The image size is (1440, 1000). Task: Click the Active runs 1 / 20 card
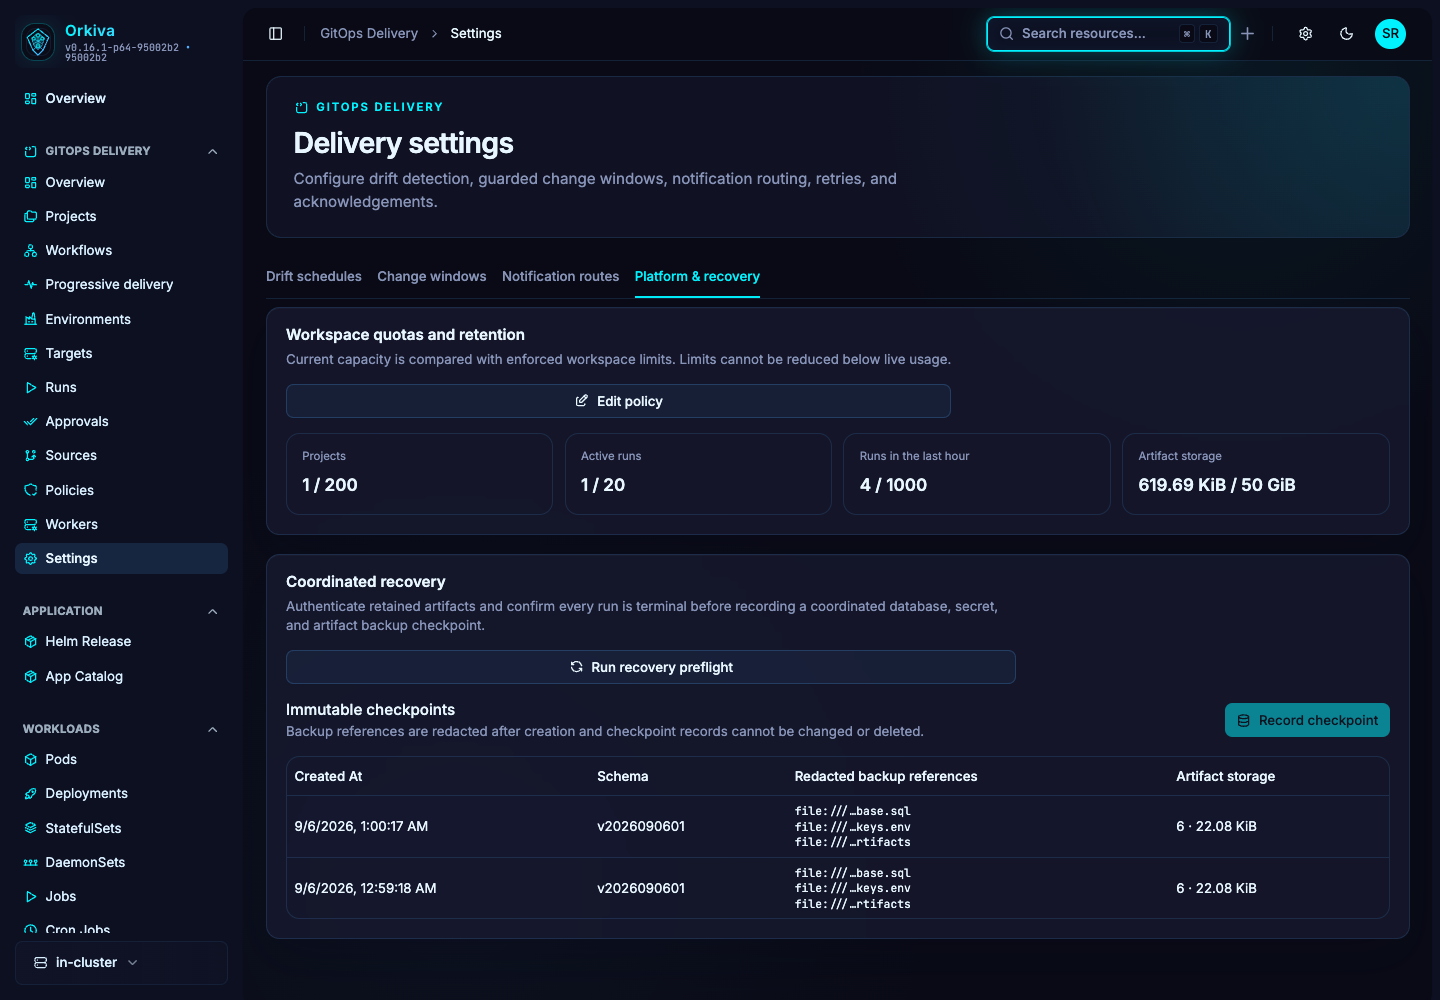click(x=698, y=474)
